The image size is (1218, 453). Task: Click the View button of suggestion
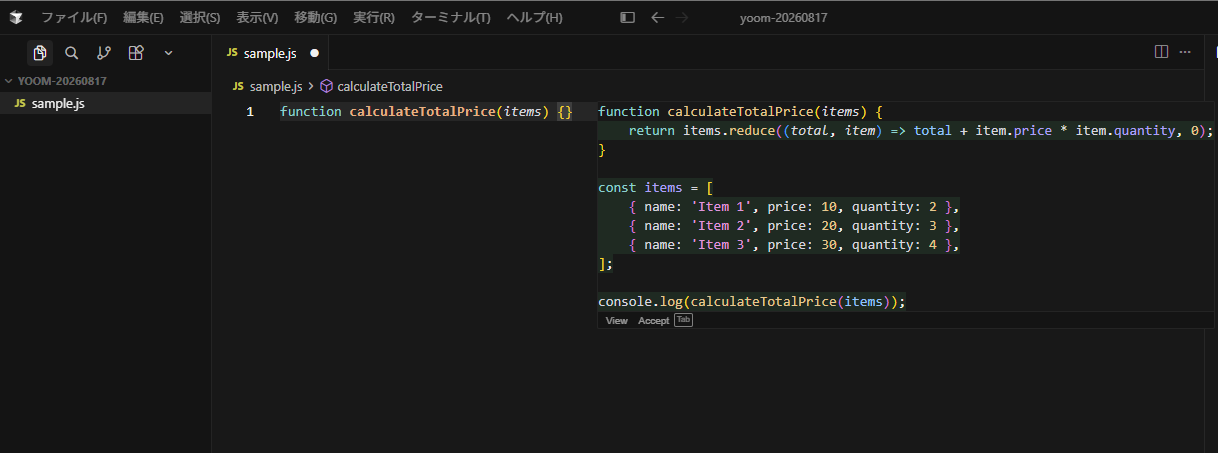coord(617,320)
